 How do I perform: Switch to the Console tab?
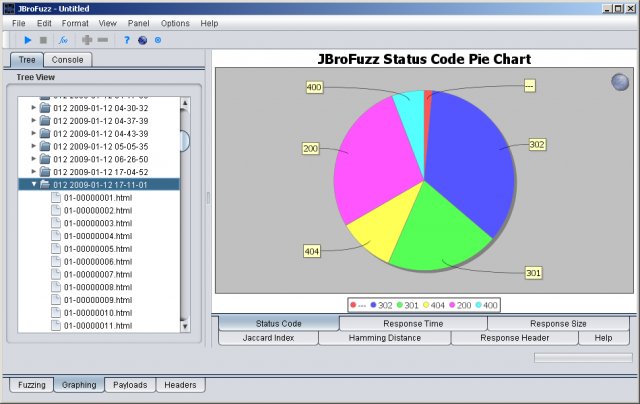[67, 60]
